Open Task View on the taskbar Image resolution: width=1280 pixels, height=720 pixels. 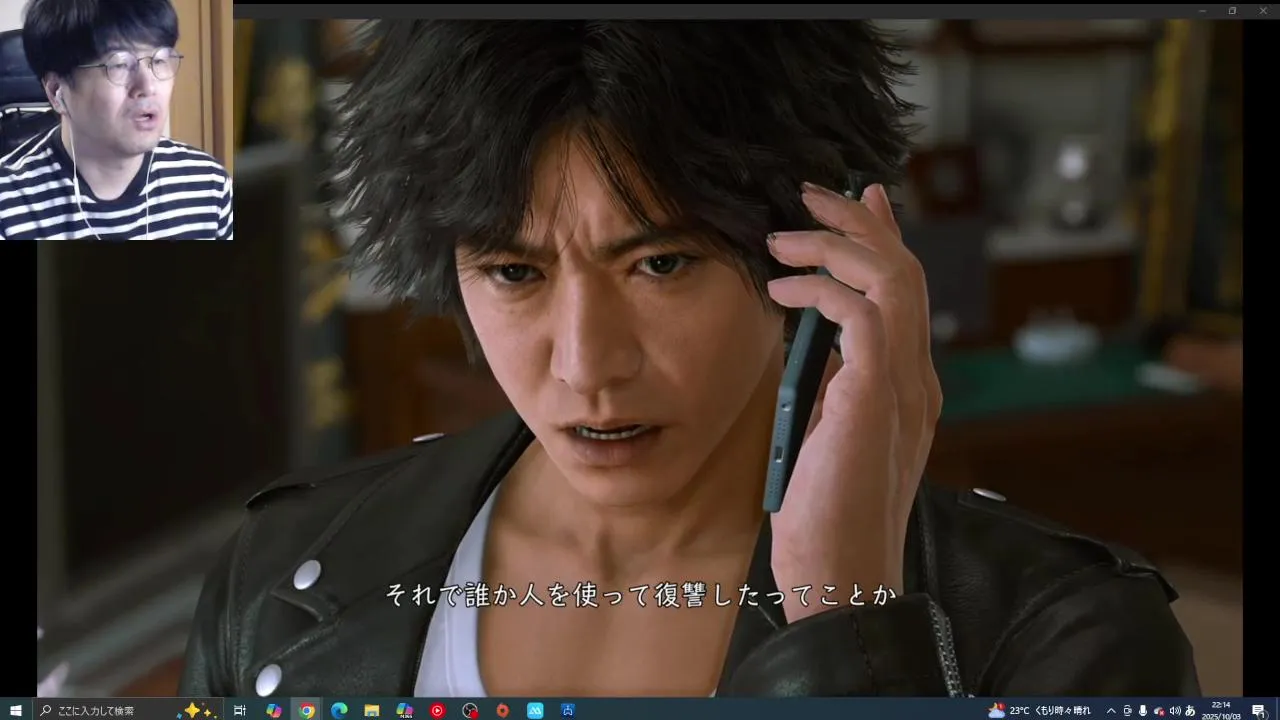point(240,710)
